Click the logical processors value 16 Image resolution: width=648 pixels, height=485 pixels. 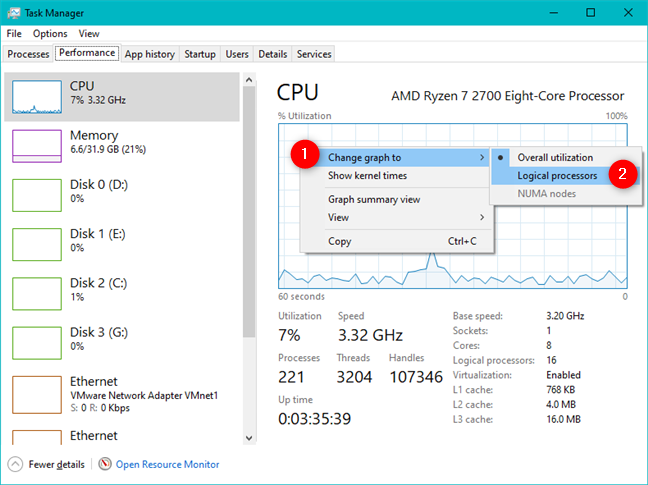[x=551, y=360]
